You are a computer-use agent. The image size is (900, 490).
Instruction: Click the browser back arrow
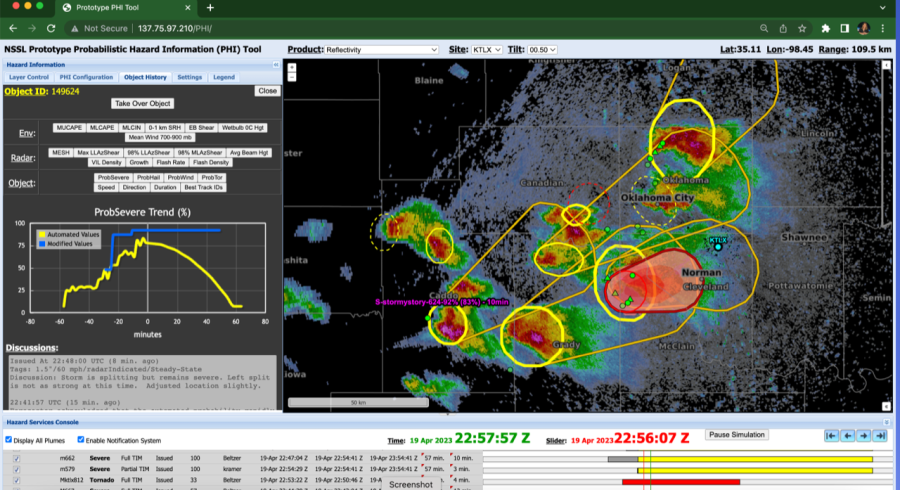pos(12,29)
